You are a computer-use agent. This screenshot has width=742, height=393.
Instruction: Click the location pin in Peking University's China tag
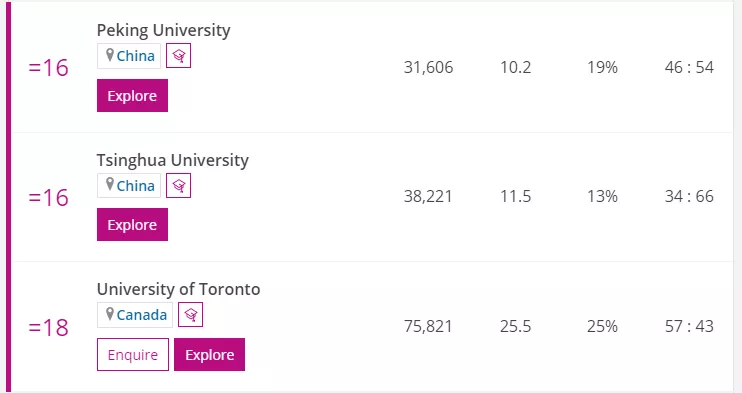[x=110, y=55]
